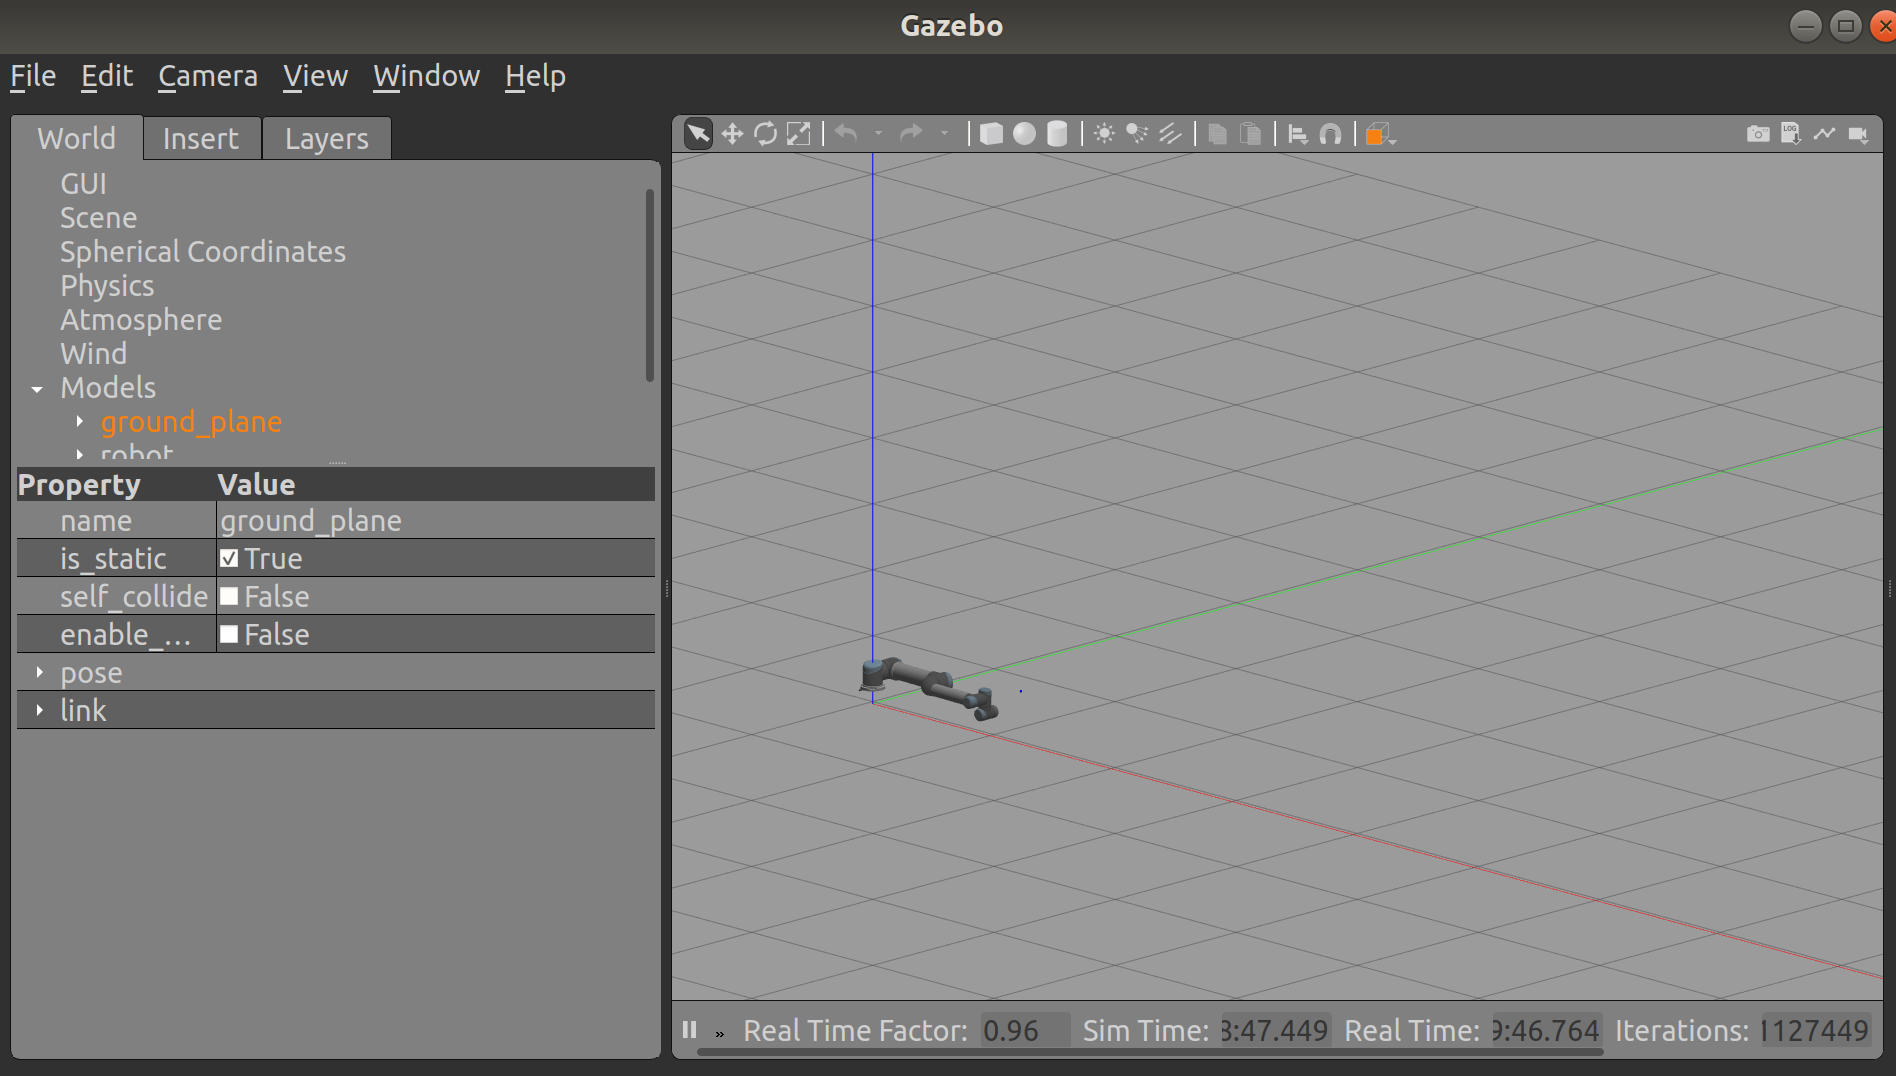Toggle the self_collide checkbox
Viewport: 1896px width, 1076px height.
(229, 596)
